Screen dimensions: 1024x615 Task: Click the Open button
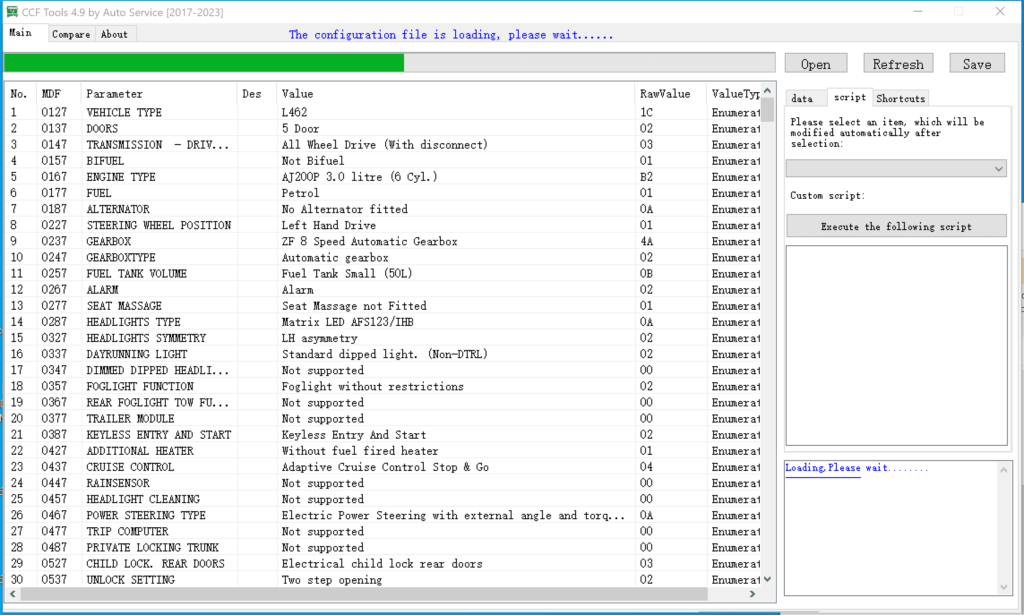click(815, 64)
